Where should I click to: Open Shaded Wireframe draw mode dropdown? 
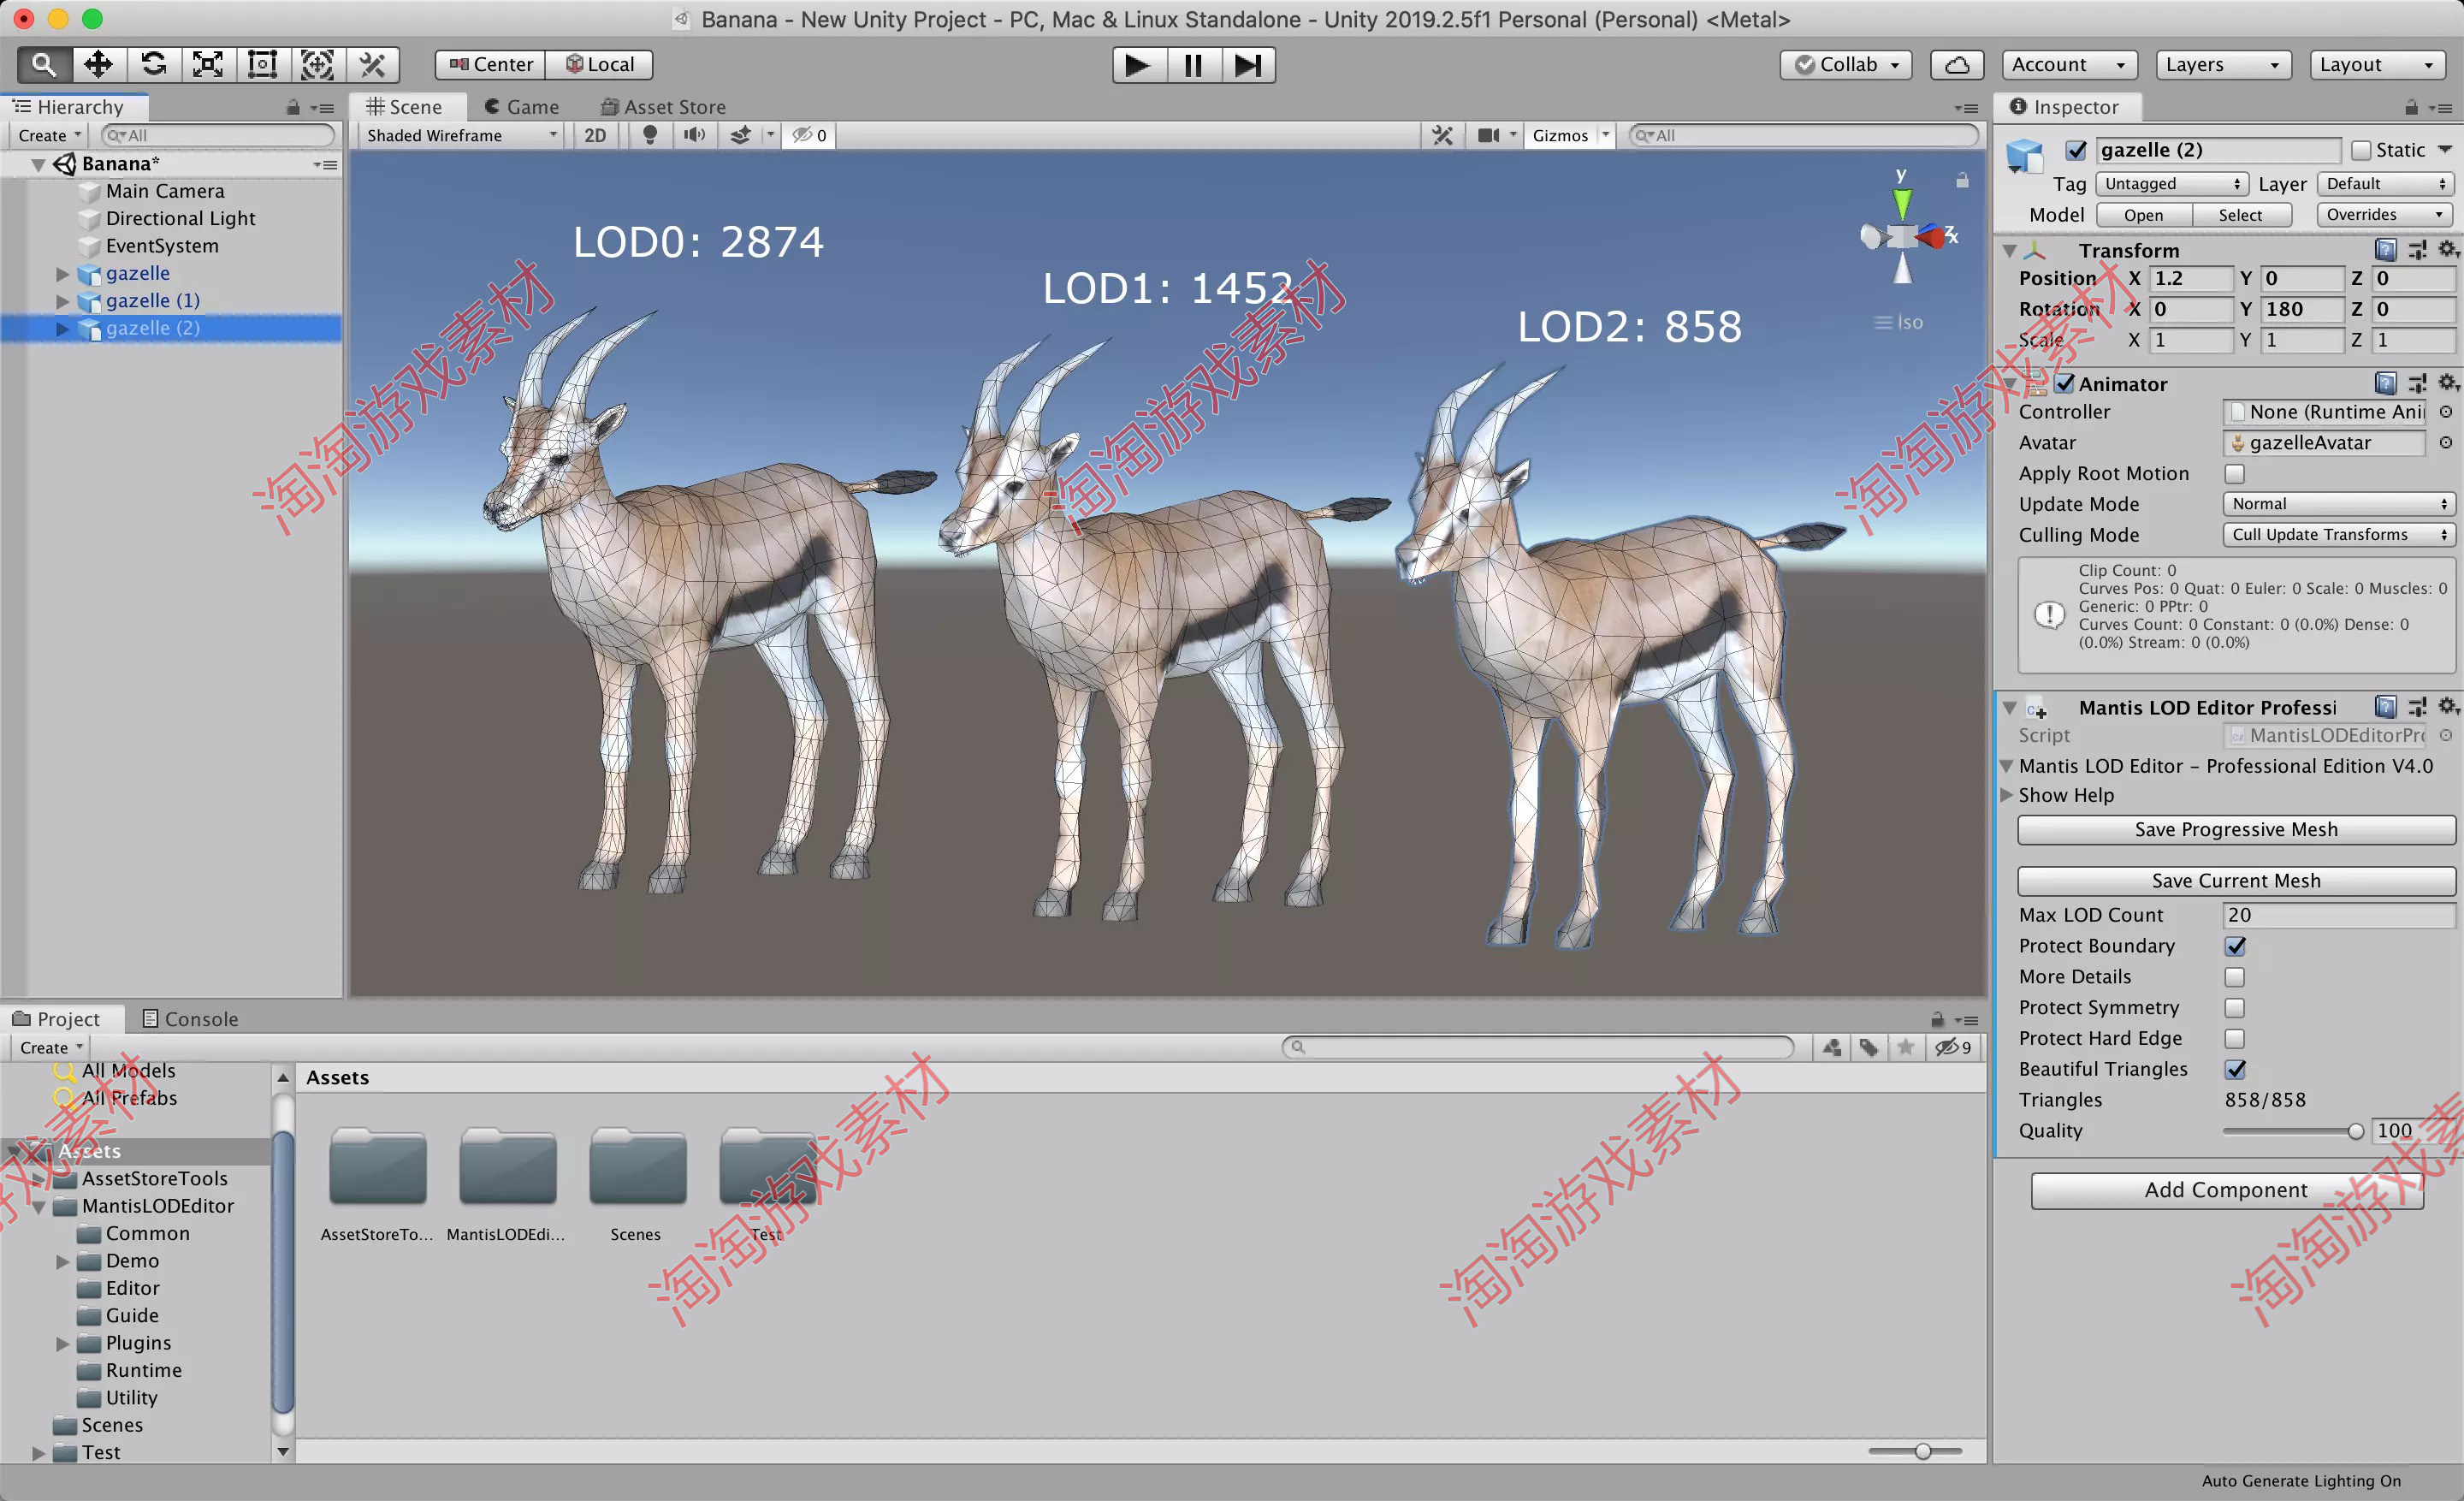click(x=460, y=135)
